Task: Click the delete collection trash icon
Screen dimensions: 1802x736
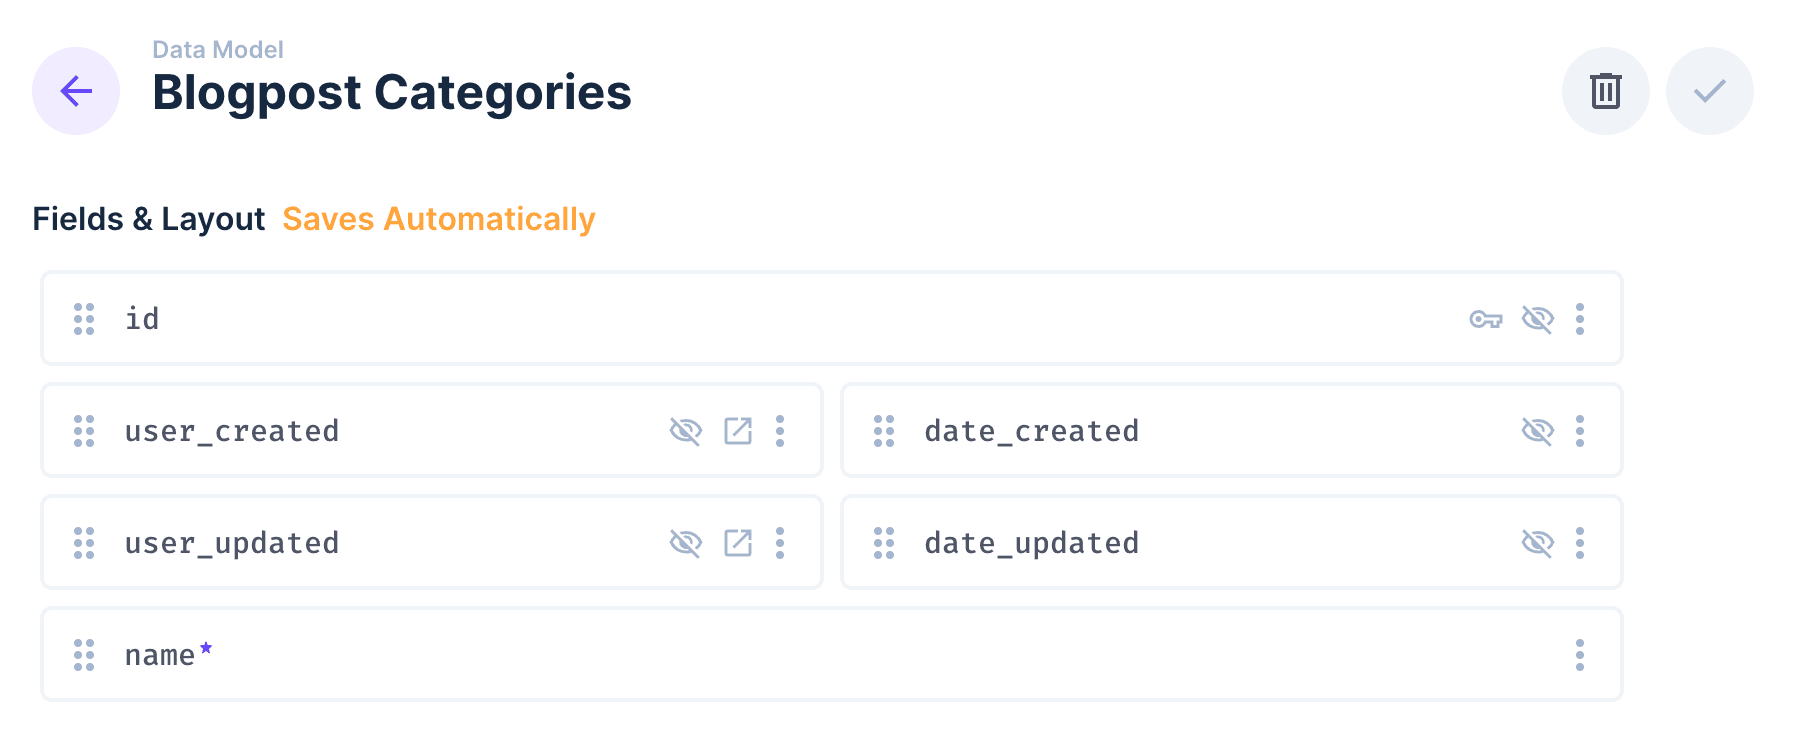Action: click(1605, 91)
